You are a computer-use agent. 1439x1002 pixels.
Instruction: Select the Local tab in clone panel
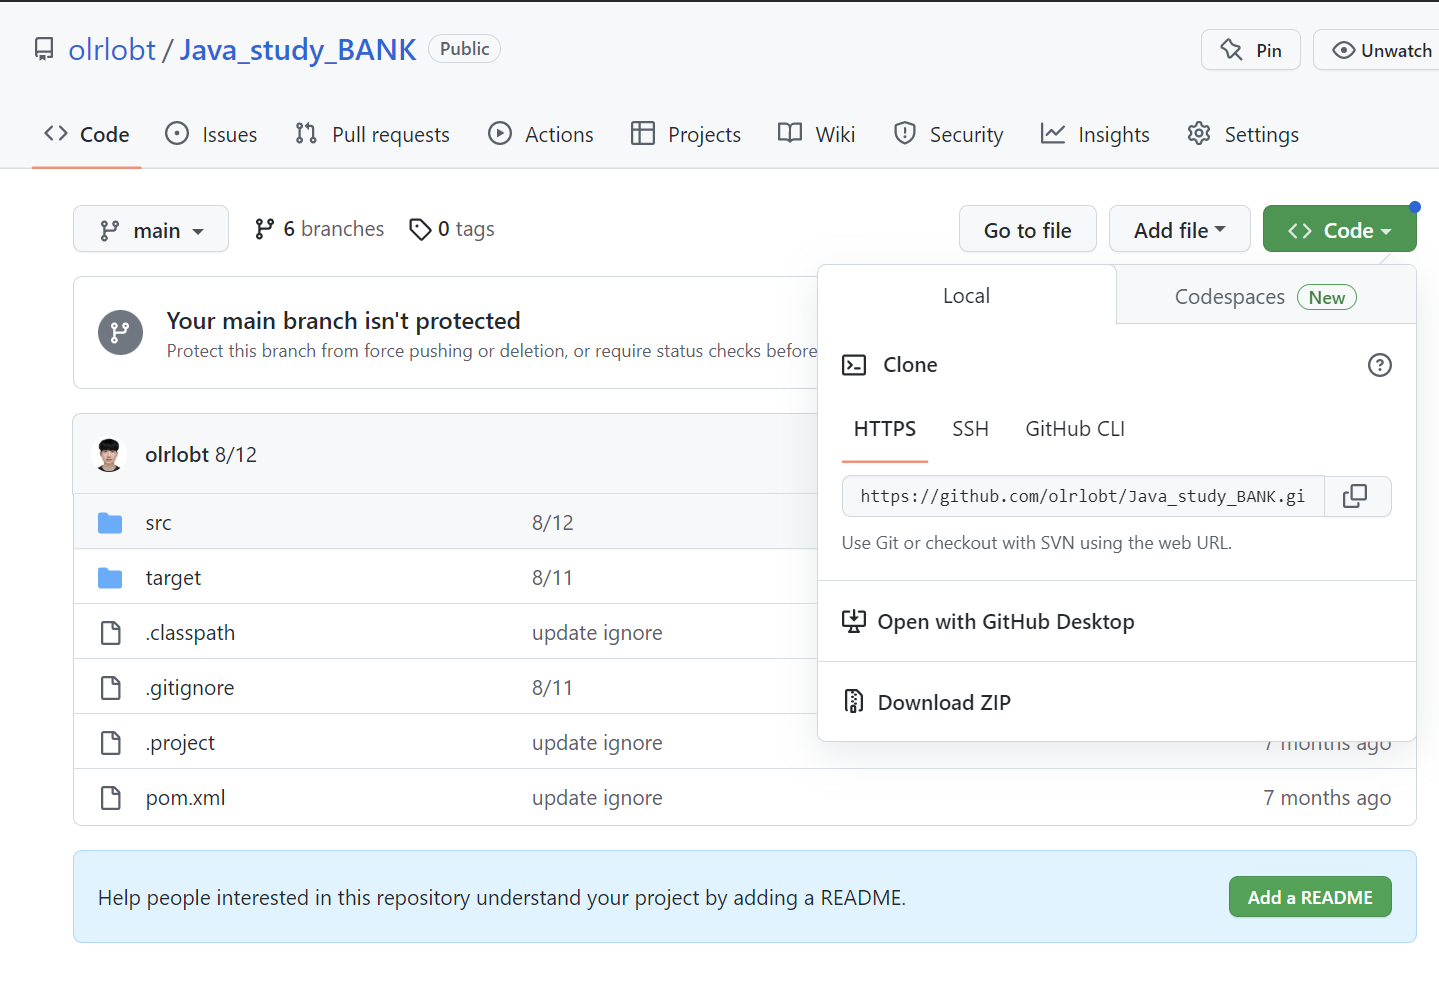pyautogui.click(x=966, y=295)
